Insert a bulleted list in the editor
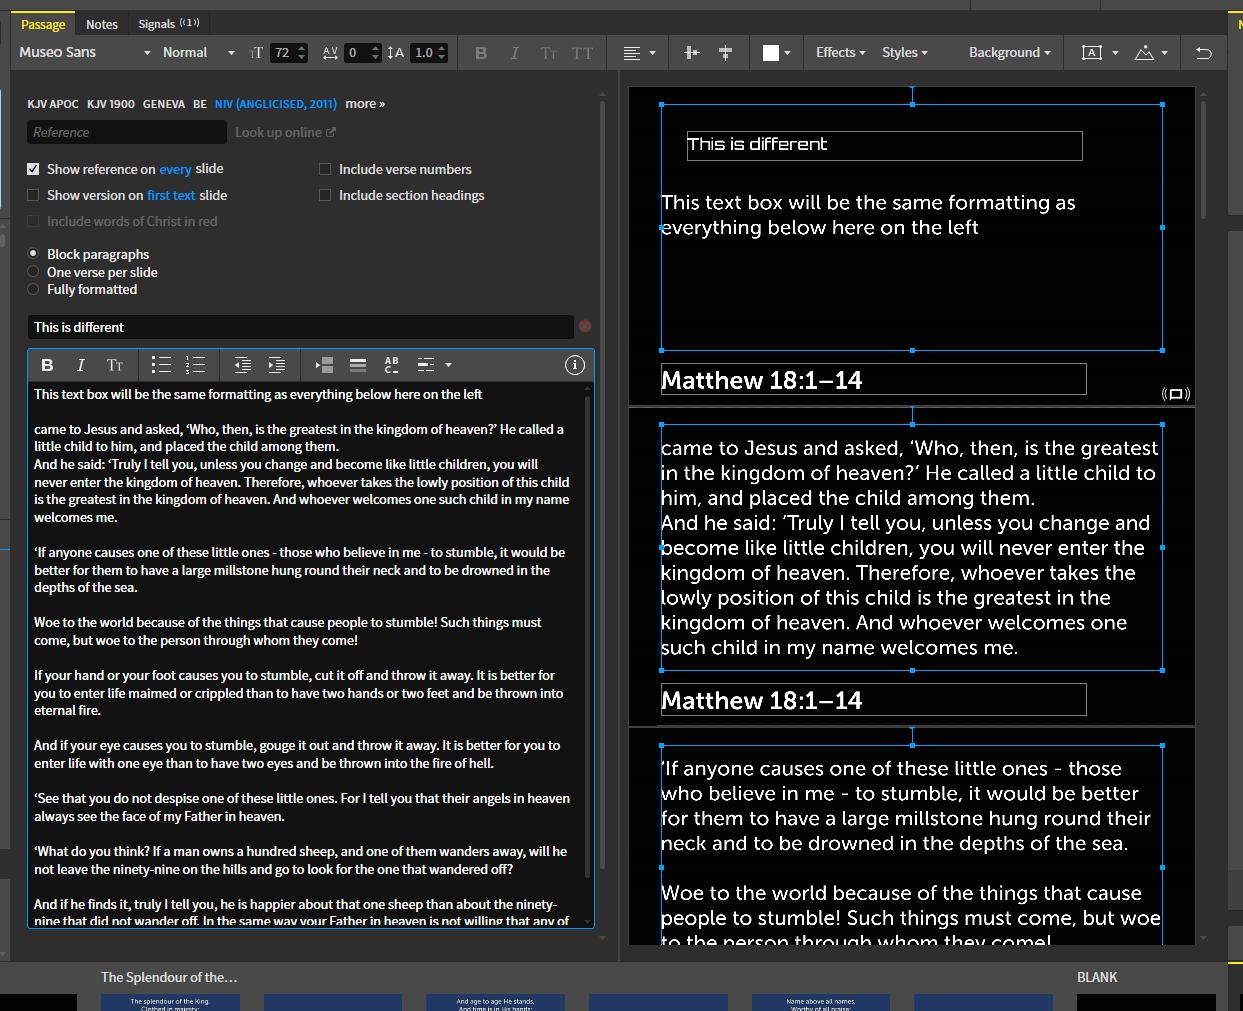1243x1011 pixels. pyautogui.click(x=161, y=365)
